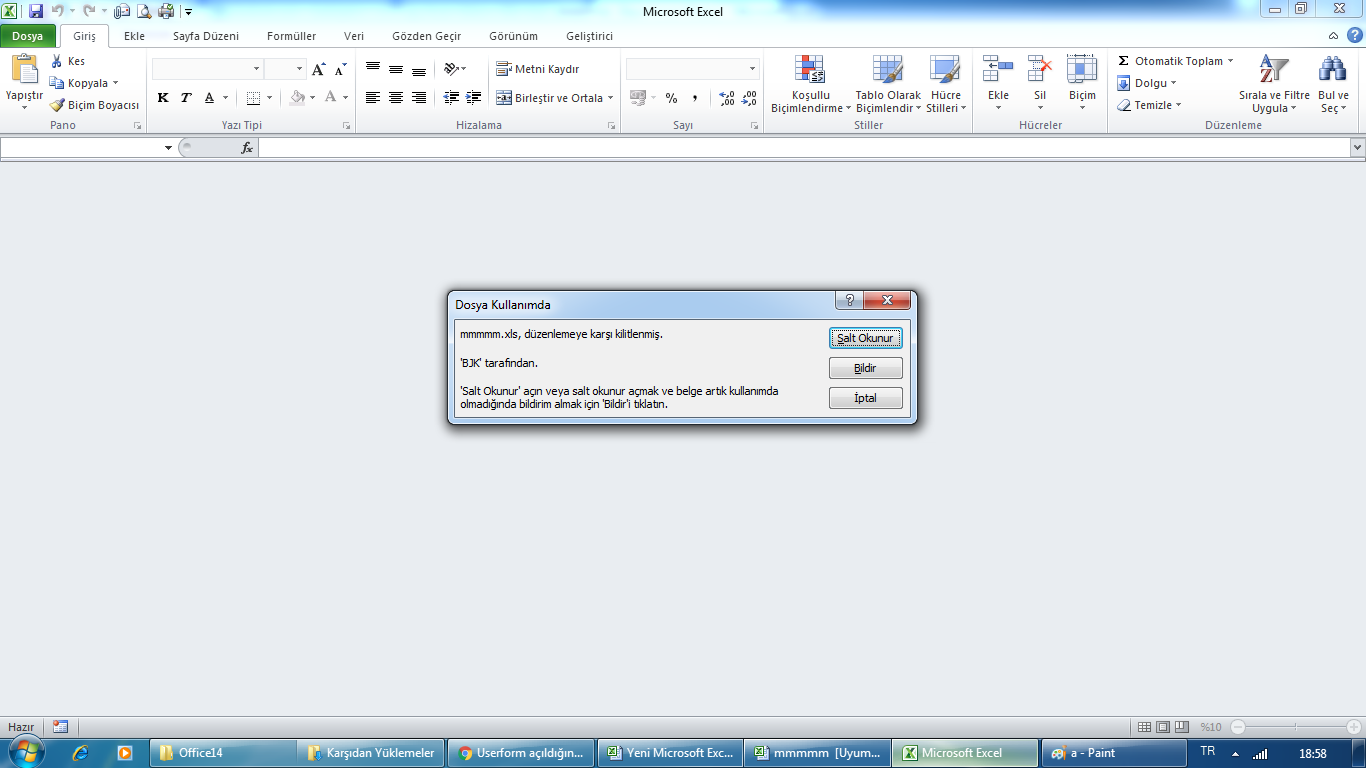Open the Temizle clear dropdown

pyautogui.click(x=1150, y=105)
